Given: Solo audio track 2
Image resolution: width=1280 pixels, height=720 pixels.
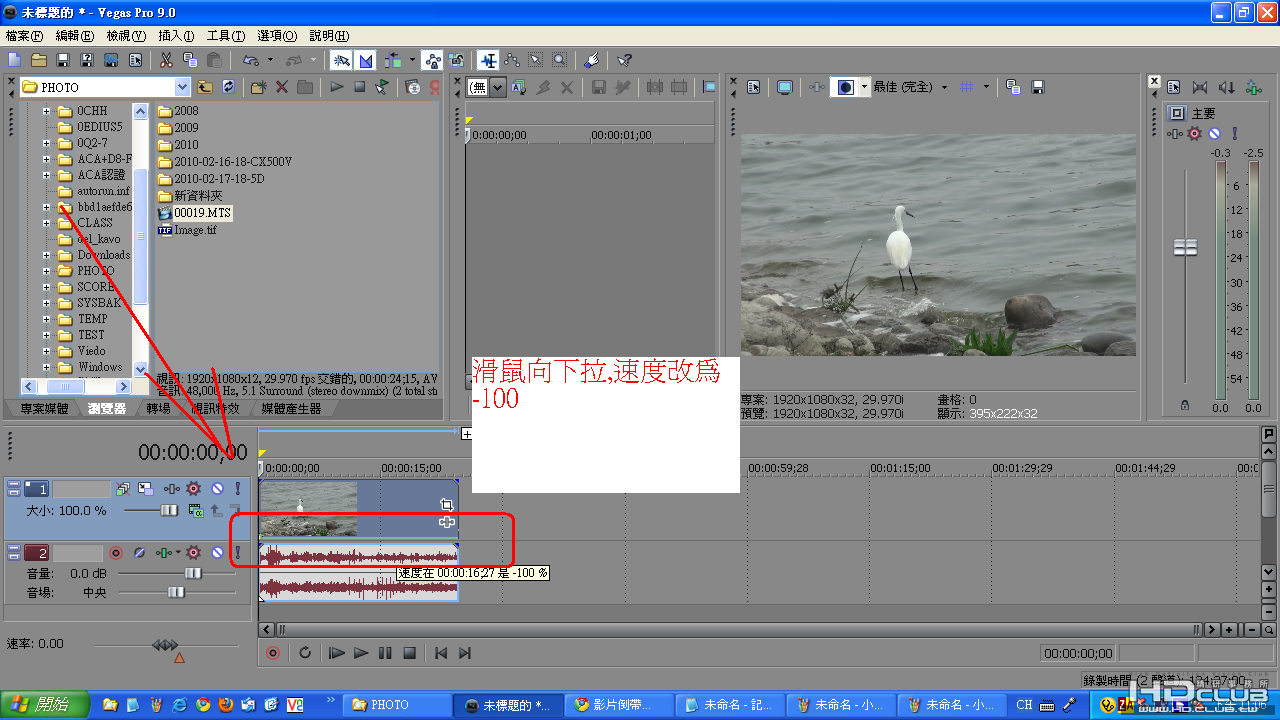Looking at the screenshot, I should tap(238, 552).
